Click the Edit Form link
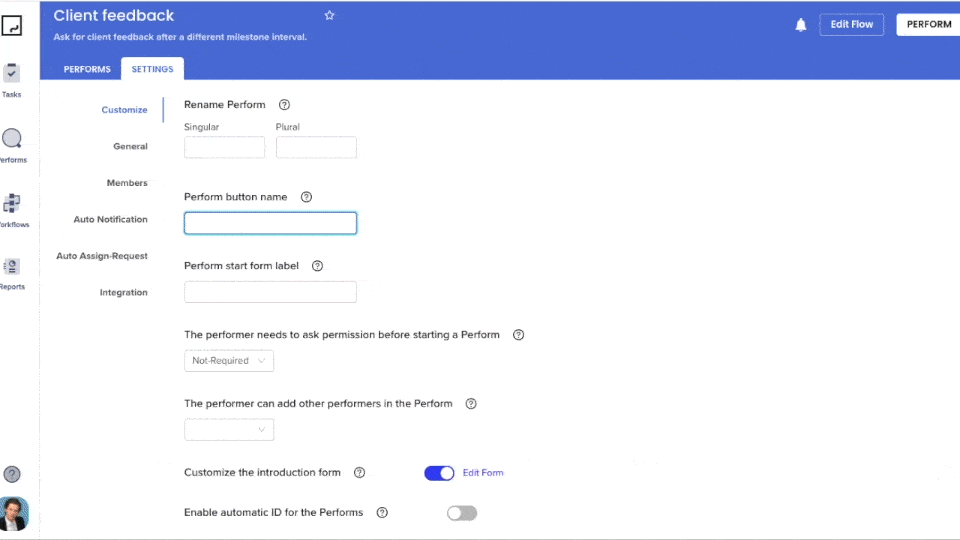This screenshot has width=960, height=540. 482,473
